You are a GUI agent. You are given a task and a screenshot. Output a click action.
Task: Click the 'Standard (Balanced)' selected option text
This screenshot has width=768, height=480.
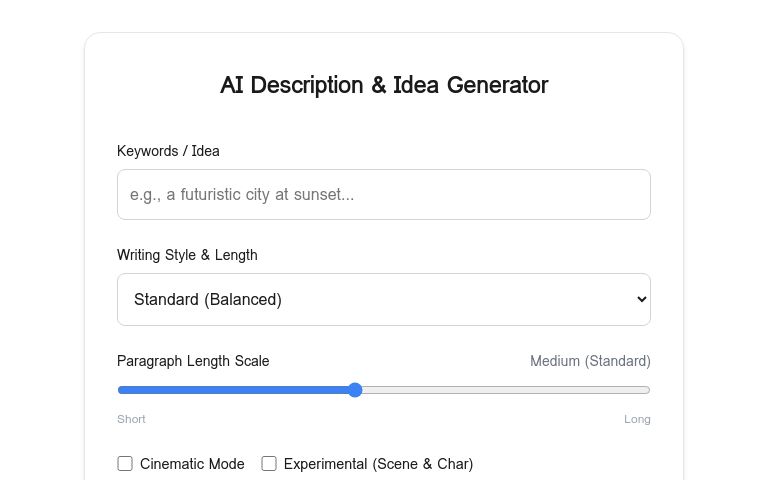(x=208, y=299)
